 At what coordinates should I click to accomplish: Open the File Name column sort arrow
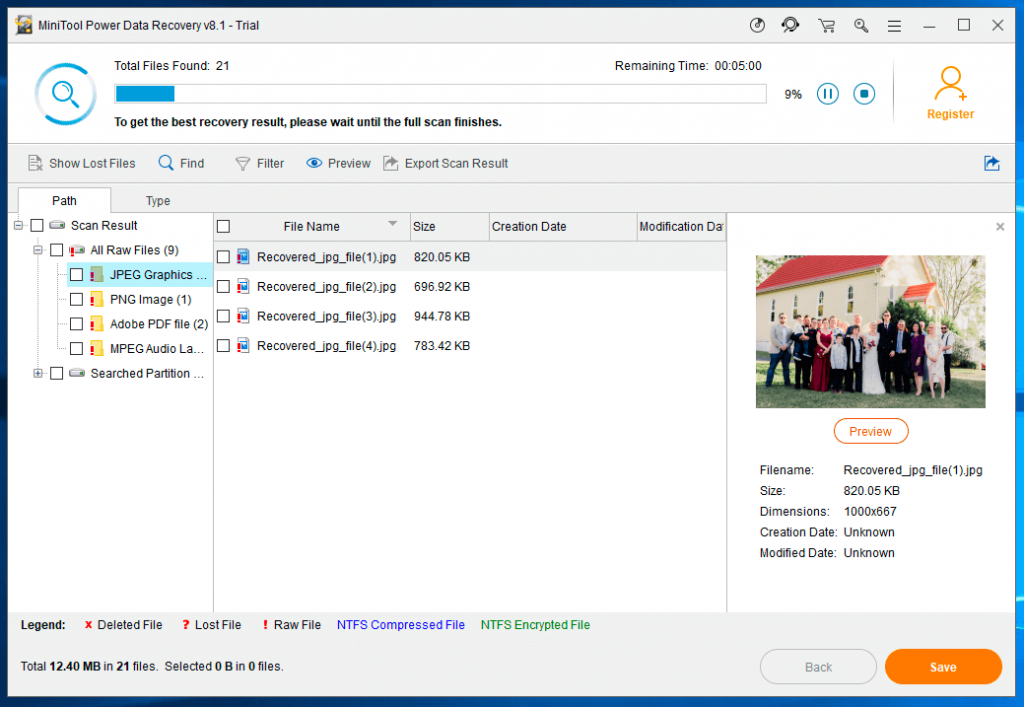click(x=393, y=224)
